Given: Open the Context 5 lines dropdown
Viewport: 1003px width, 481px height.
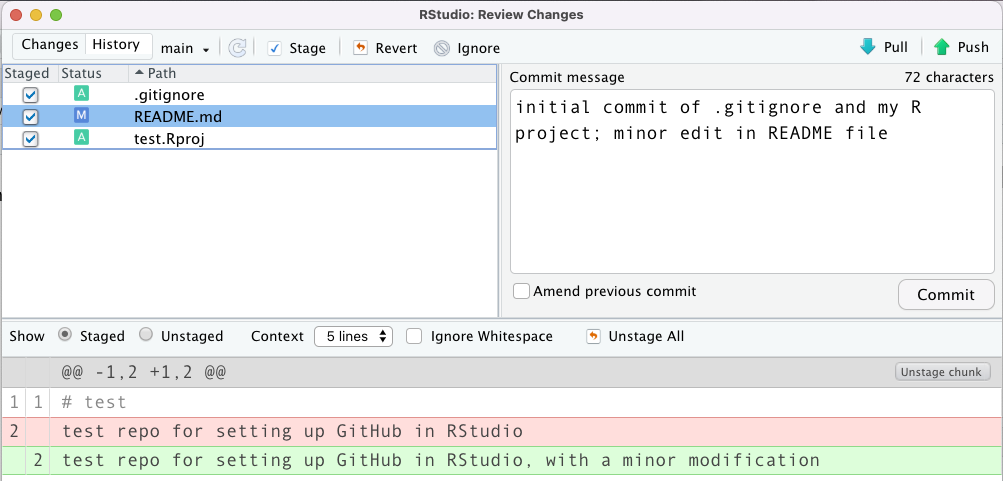Looking at the screenshot, I should click(x=353, y=336).
